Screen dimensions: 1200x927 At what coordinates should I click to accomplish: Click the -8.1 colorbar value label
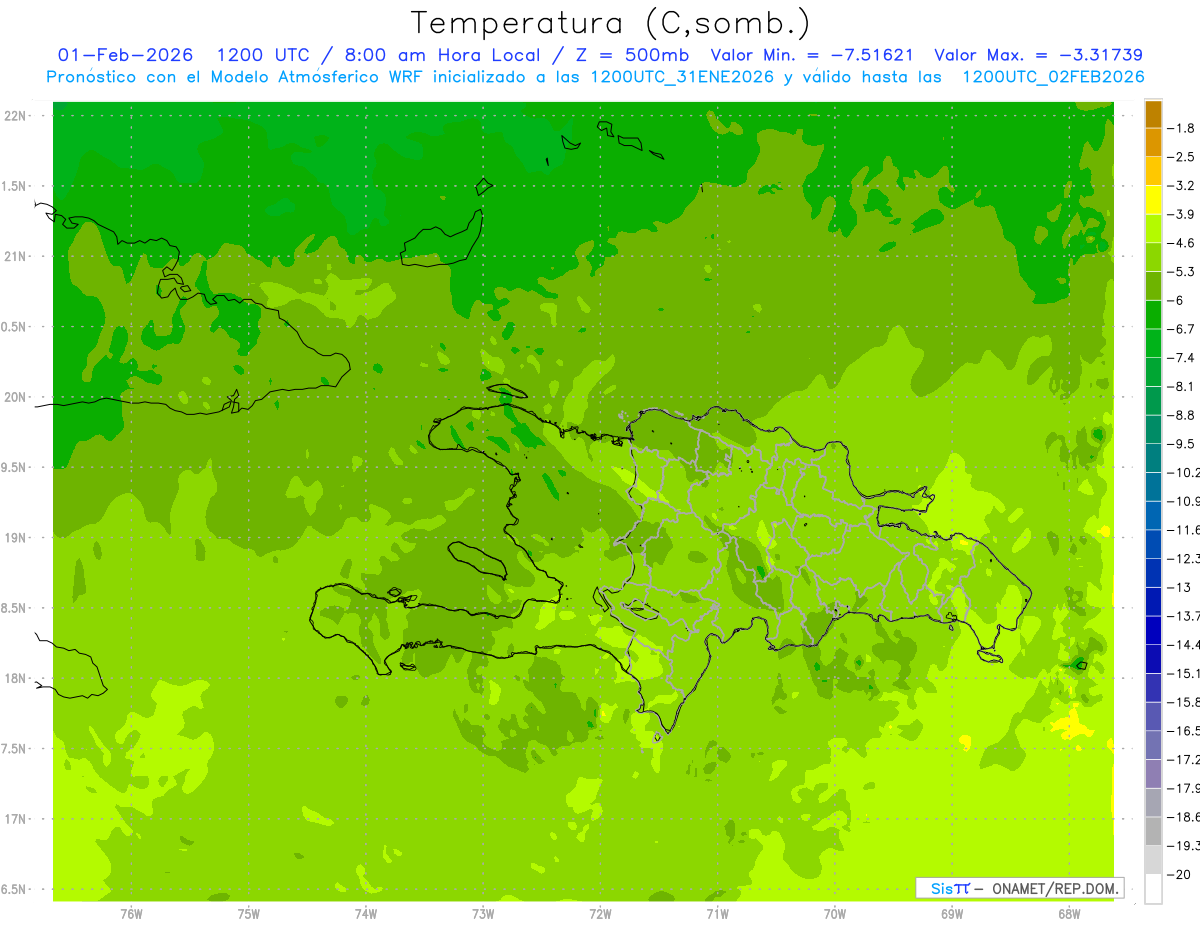tap(1182, 386)
